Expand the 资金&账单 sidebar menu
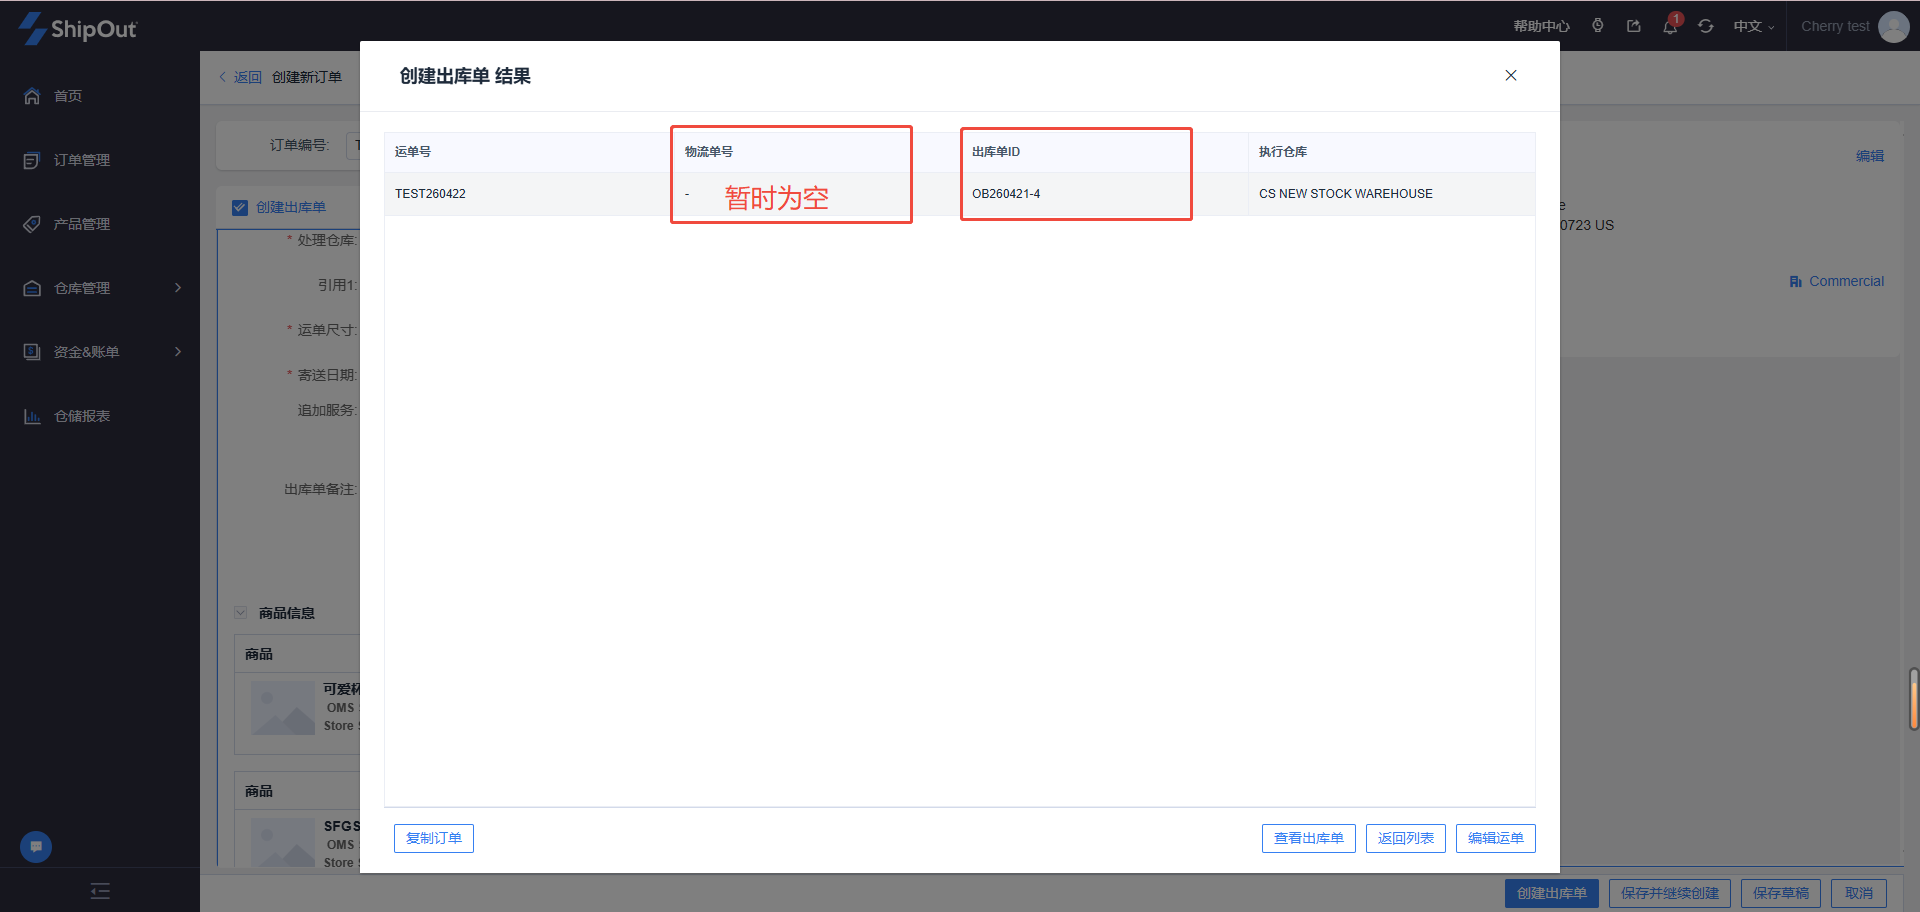The image size is (1920, 912). 100,352
